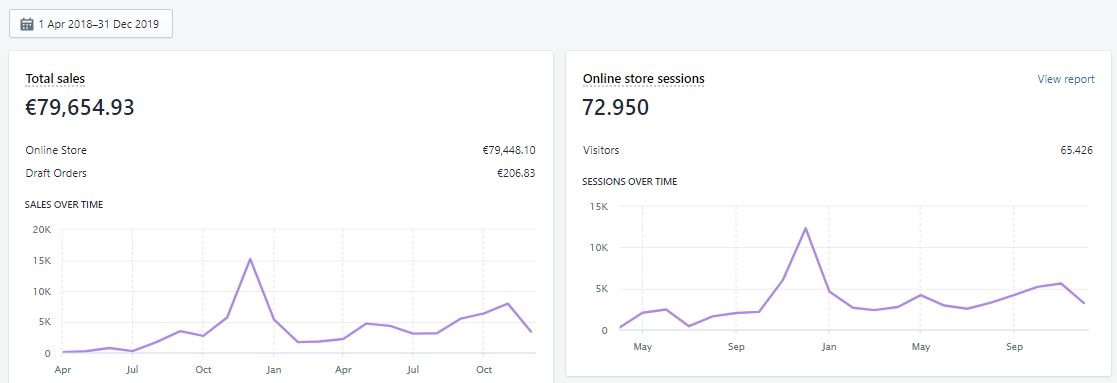This screenshot has height=383, width=1117.
Task: Click the sales chart peak near 15K
Action: pos(250,259)
